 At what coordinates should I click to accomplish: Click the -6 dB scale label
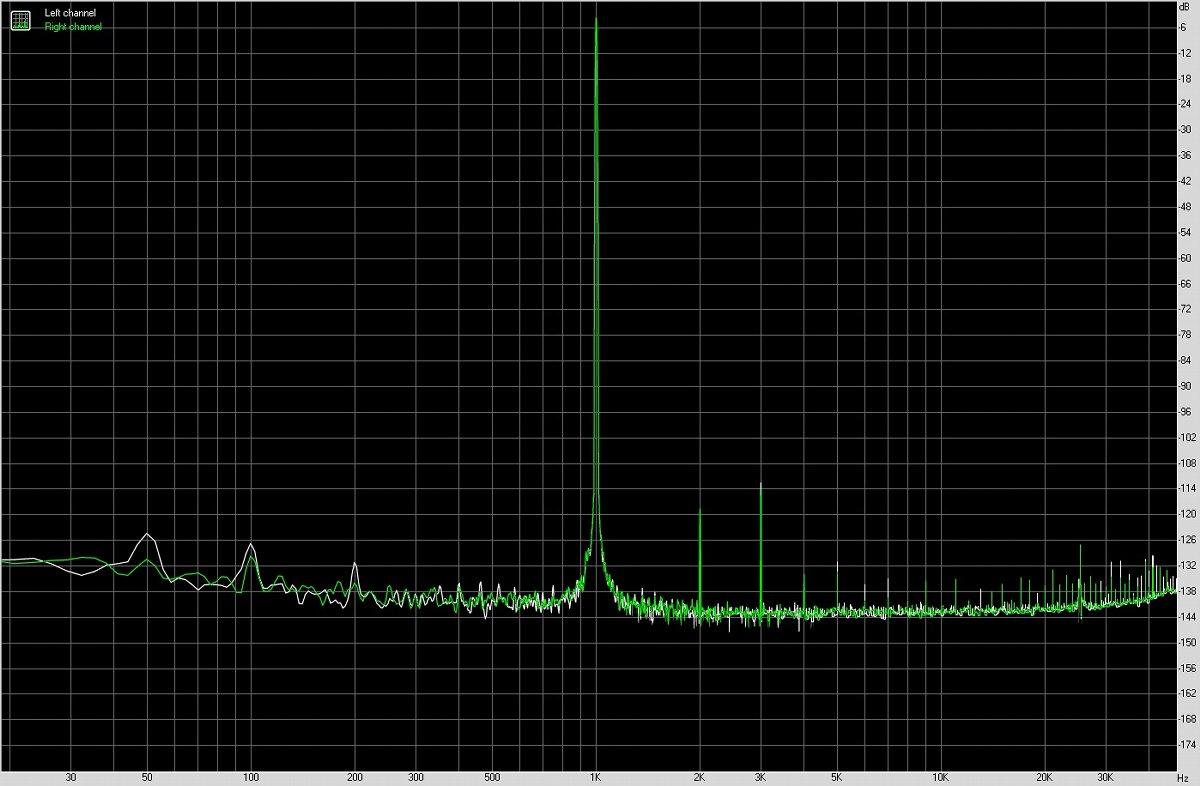(x=1184, y=26)
